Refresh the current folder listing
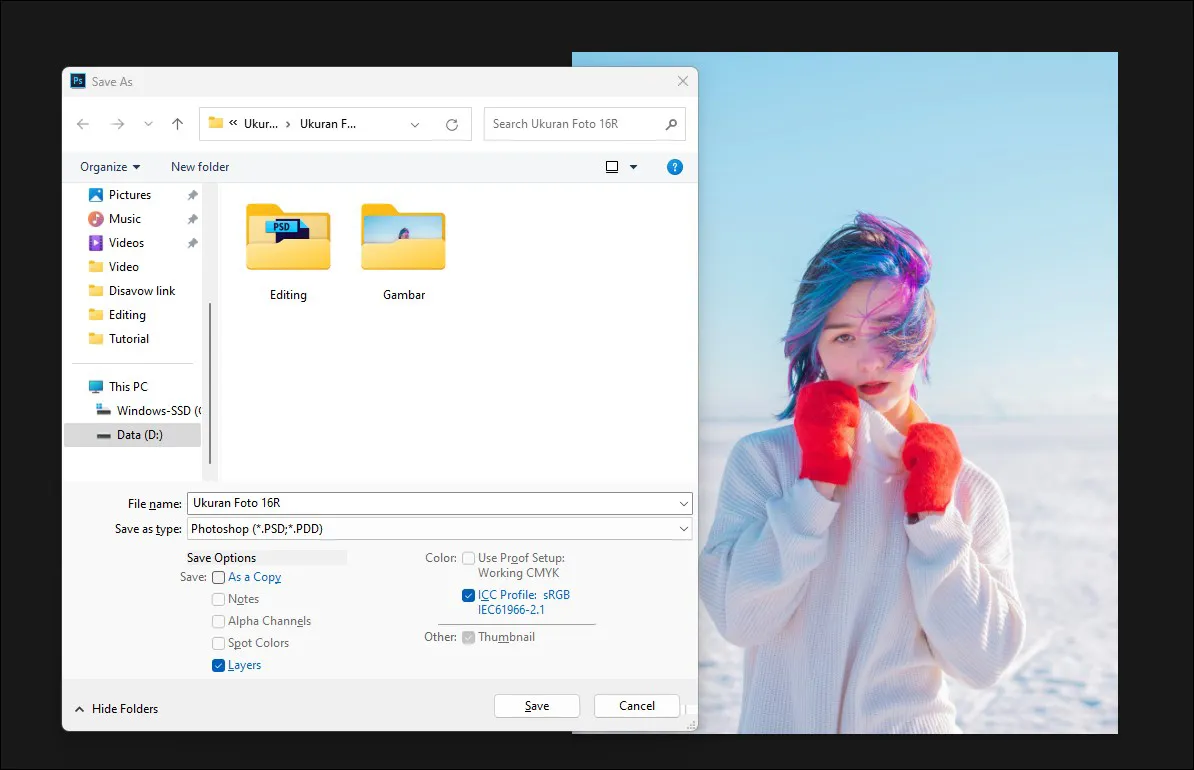Screen dimensions: 1194x770 (452, 125)
